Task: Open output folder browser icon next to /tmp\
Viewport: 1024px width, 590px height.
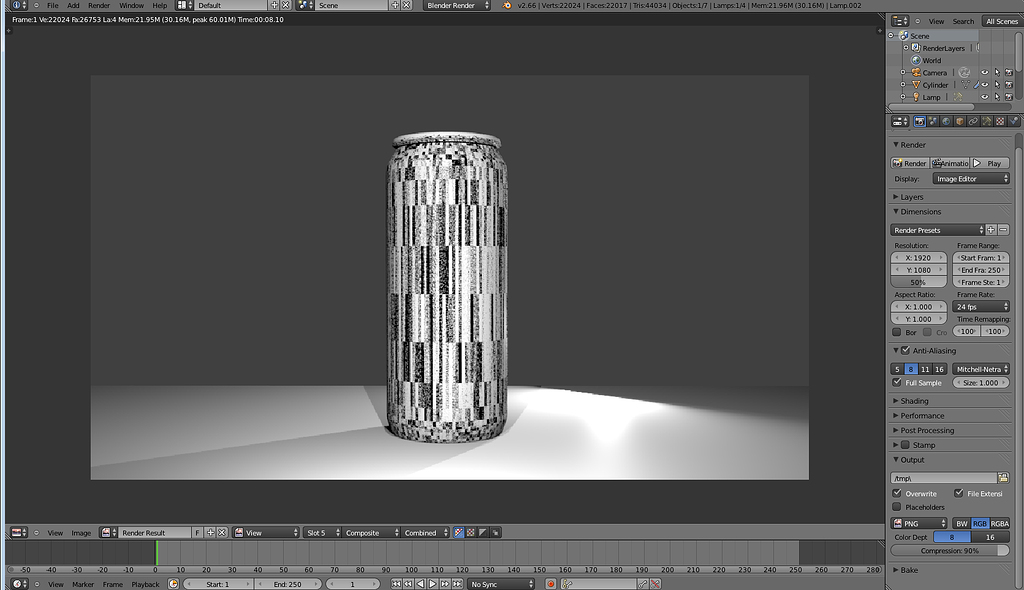Action: click(1003, 478)
